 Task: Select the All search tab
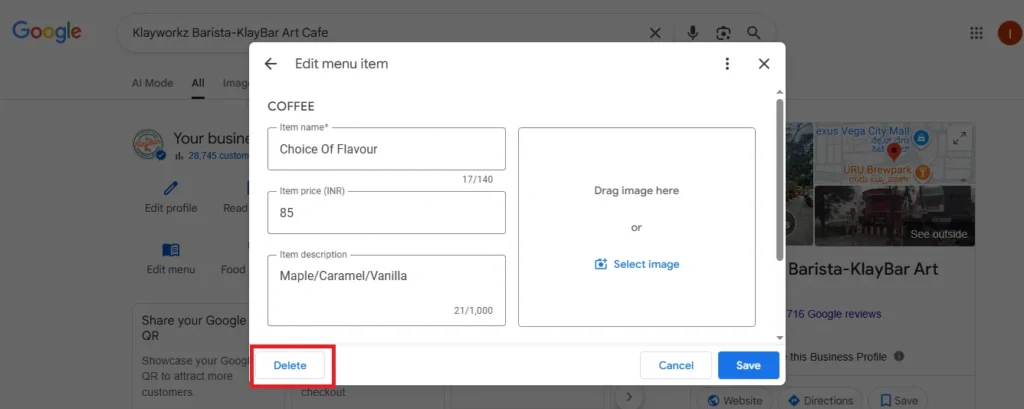[x=198, y=83]
